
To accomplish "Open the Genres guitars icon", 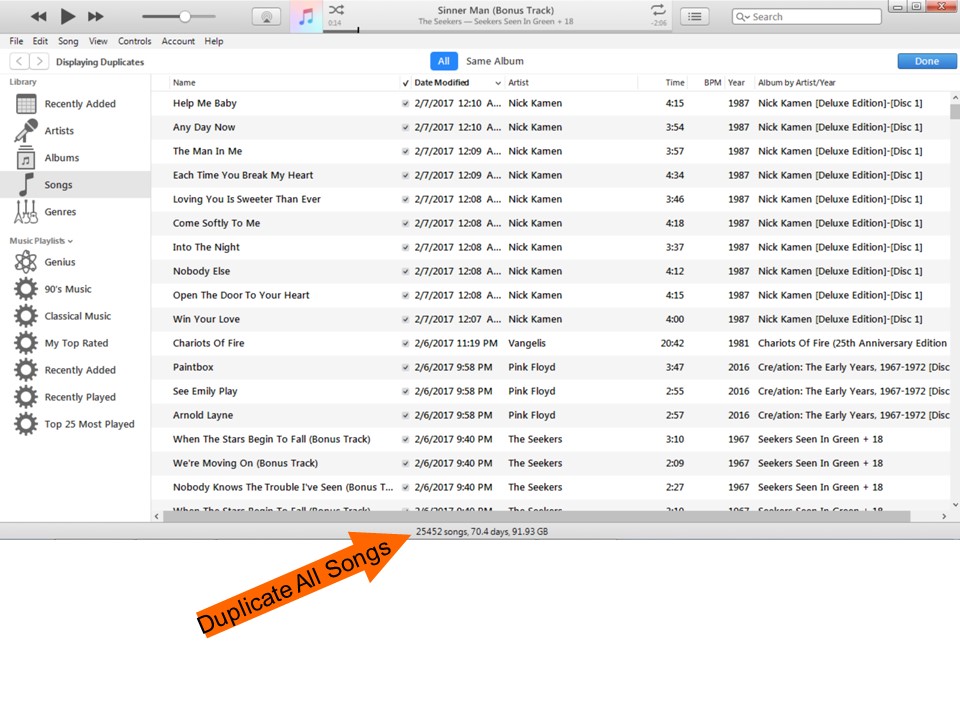I will 26,212.
